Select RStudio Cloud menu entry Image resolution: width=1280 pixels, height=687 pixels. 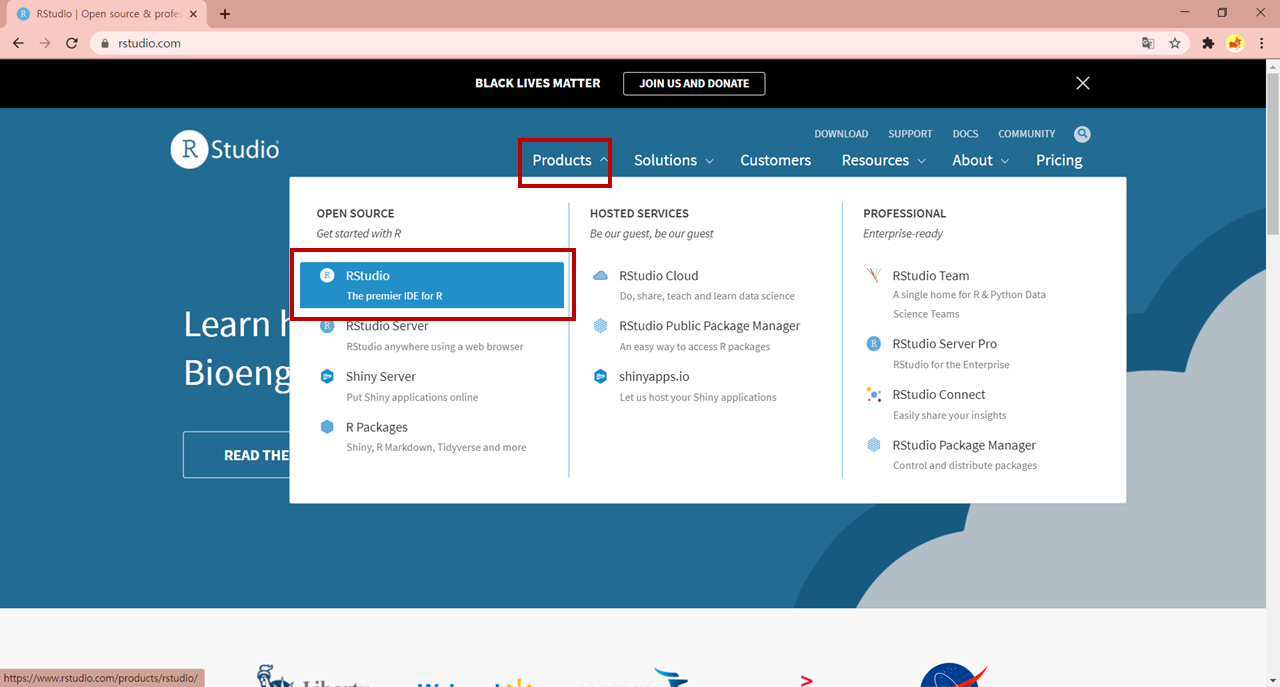pyautogui.click(x=705, y=285)
